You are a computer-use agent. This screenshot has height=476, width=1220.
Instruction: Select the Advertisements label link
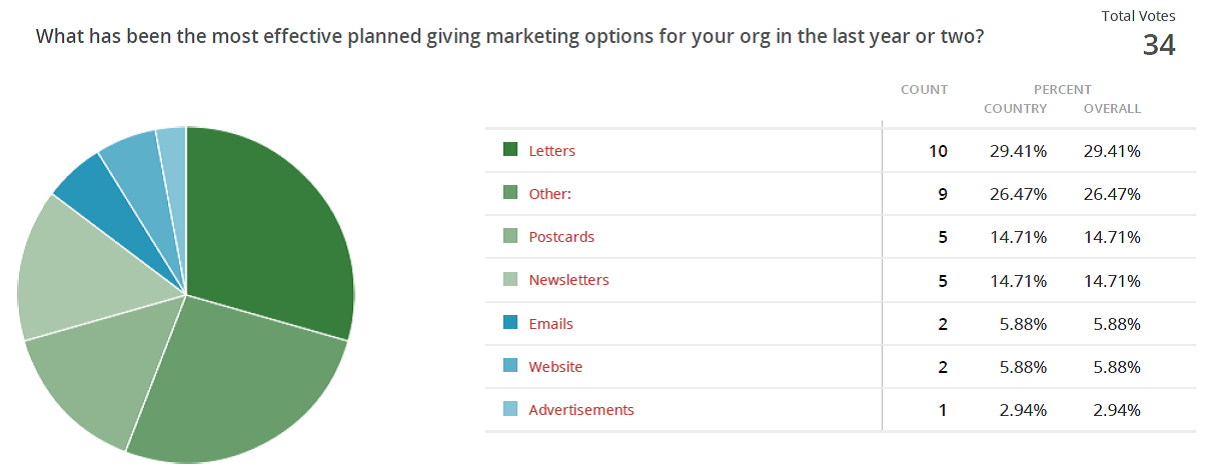click(x=581, y=410)
